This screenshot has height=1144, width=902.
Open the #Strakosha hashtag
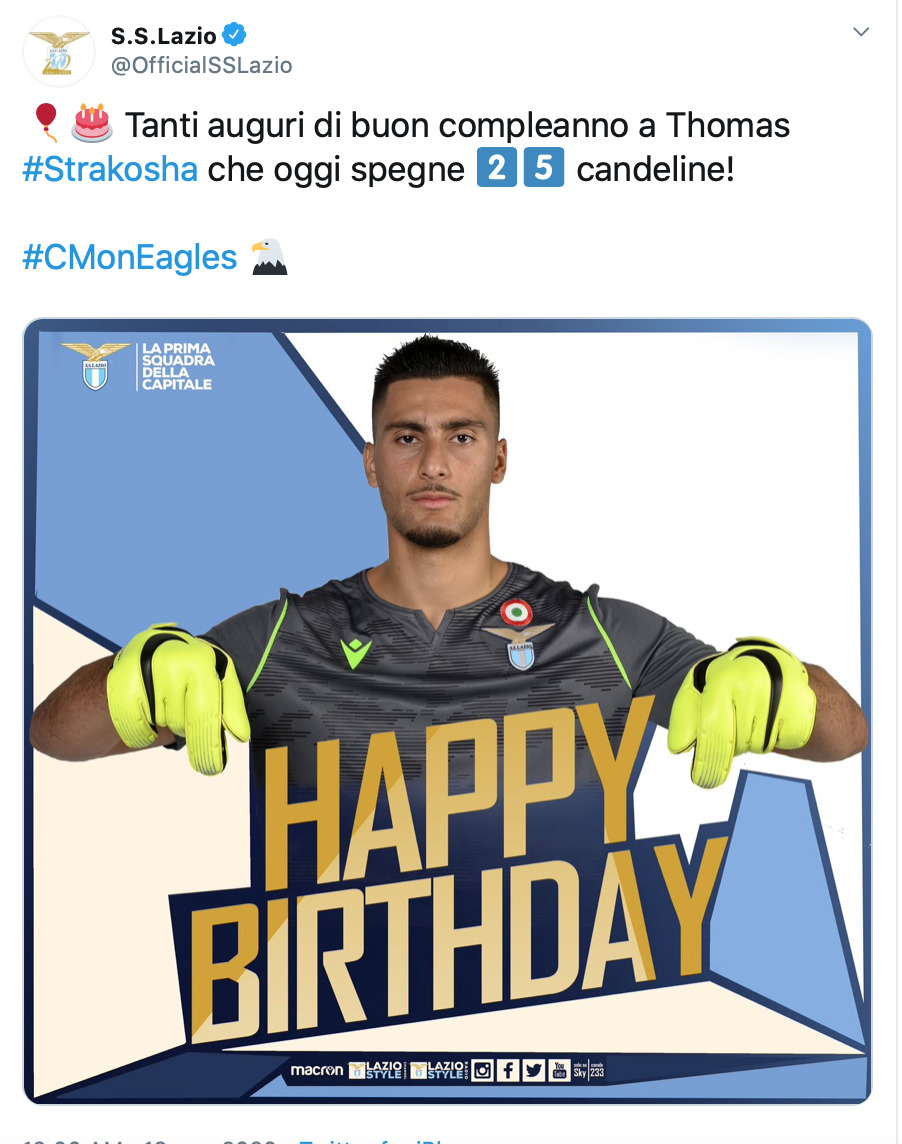(x=110, y=169)
